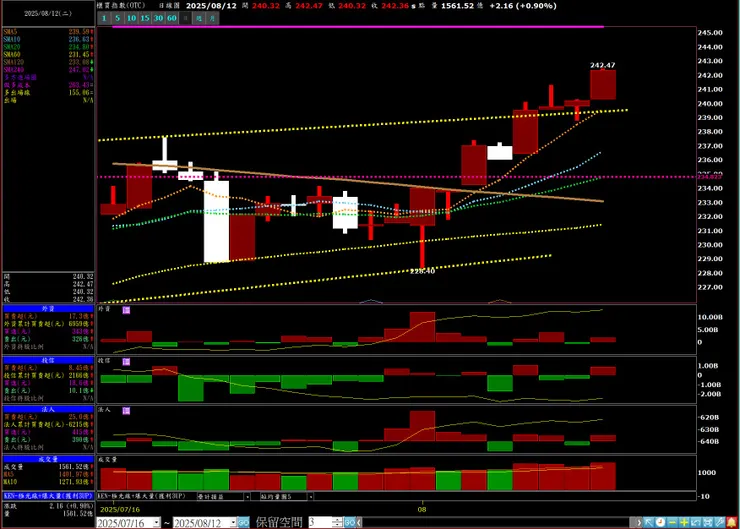Click the 法人累計買賣超 -6215億 row
This screenshot has height=529, width=740.
tap(48, 424)
